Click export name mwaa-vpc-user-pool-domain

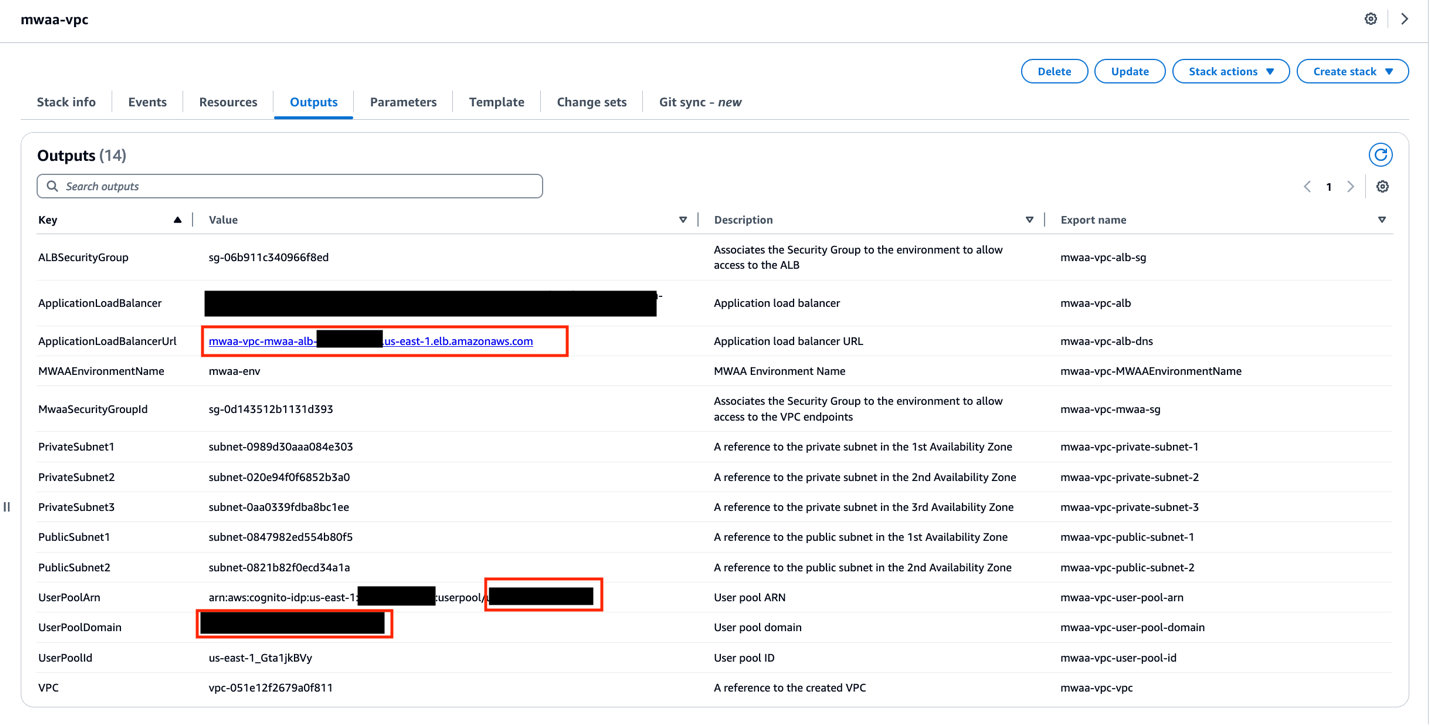point(1132,628)
